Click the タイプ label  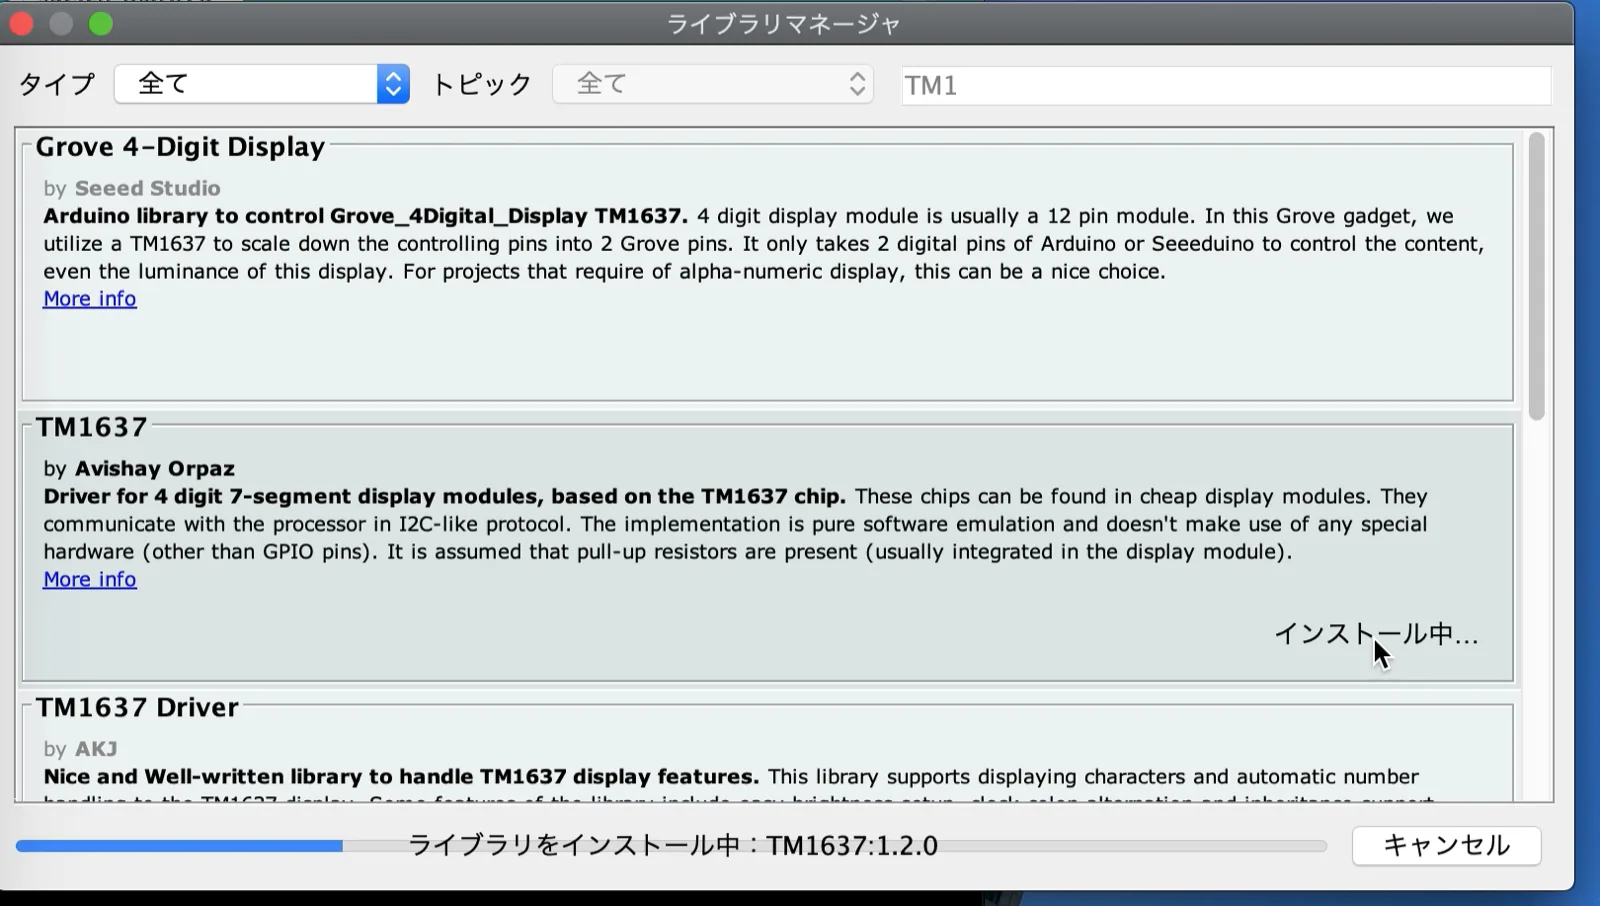(57, 84)
